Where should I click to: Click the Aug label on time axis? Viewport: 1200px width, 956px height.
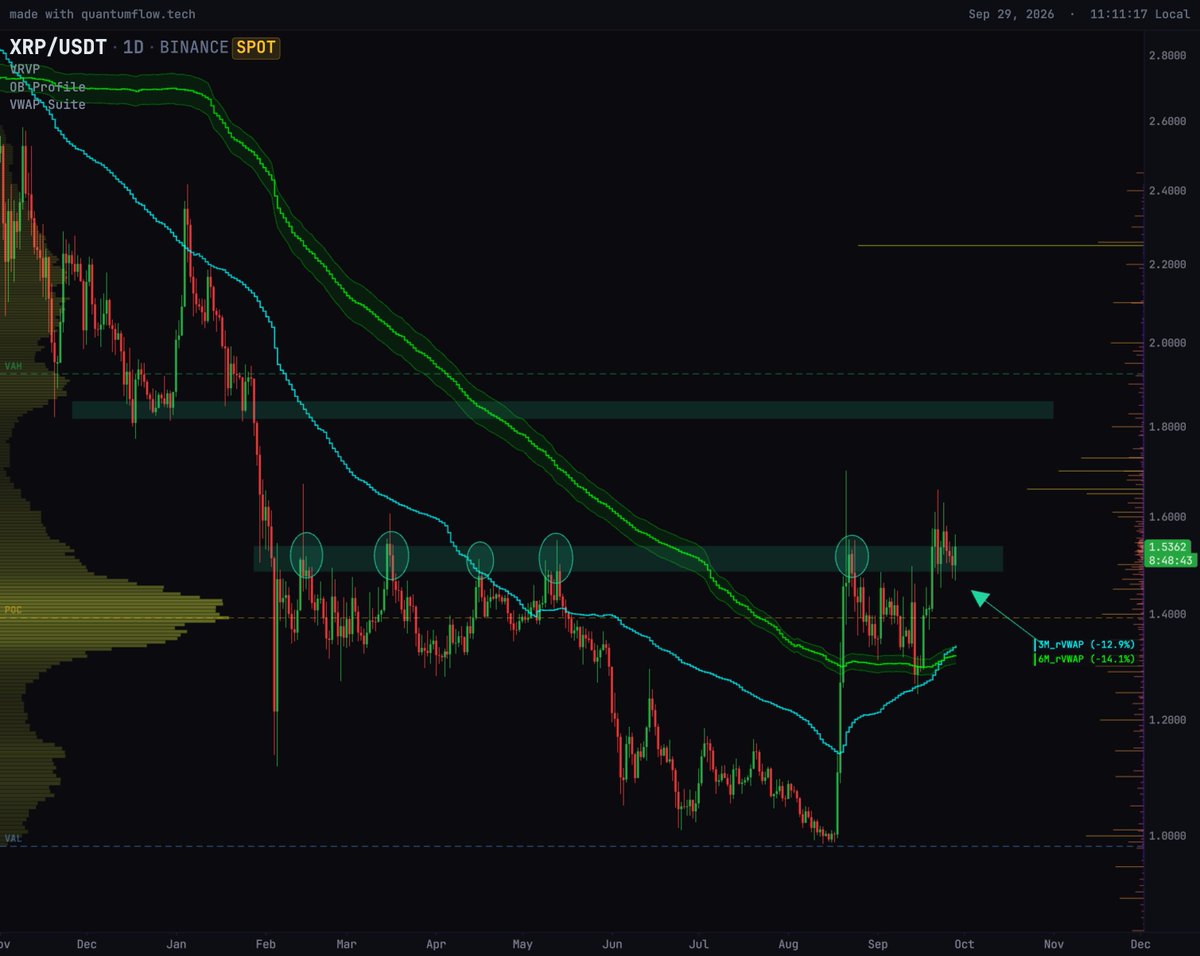click(788, 944)
